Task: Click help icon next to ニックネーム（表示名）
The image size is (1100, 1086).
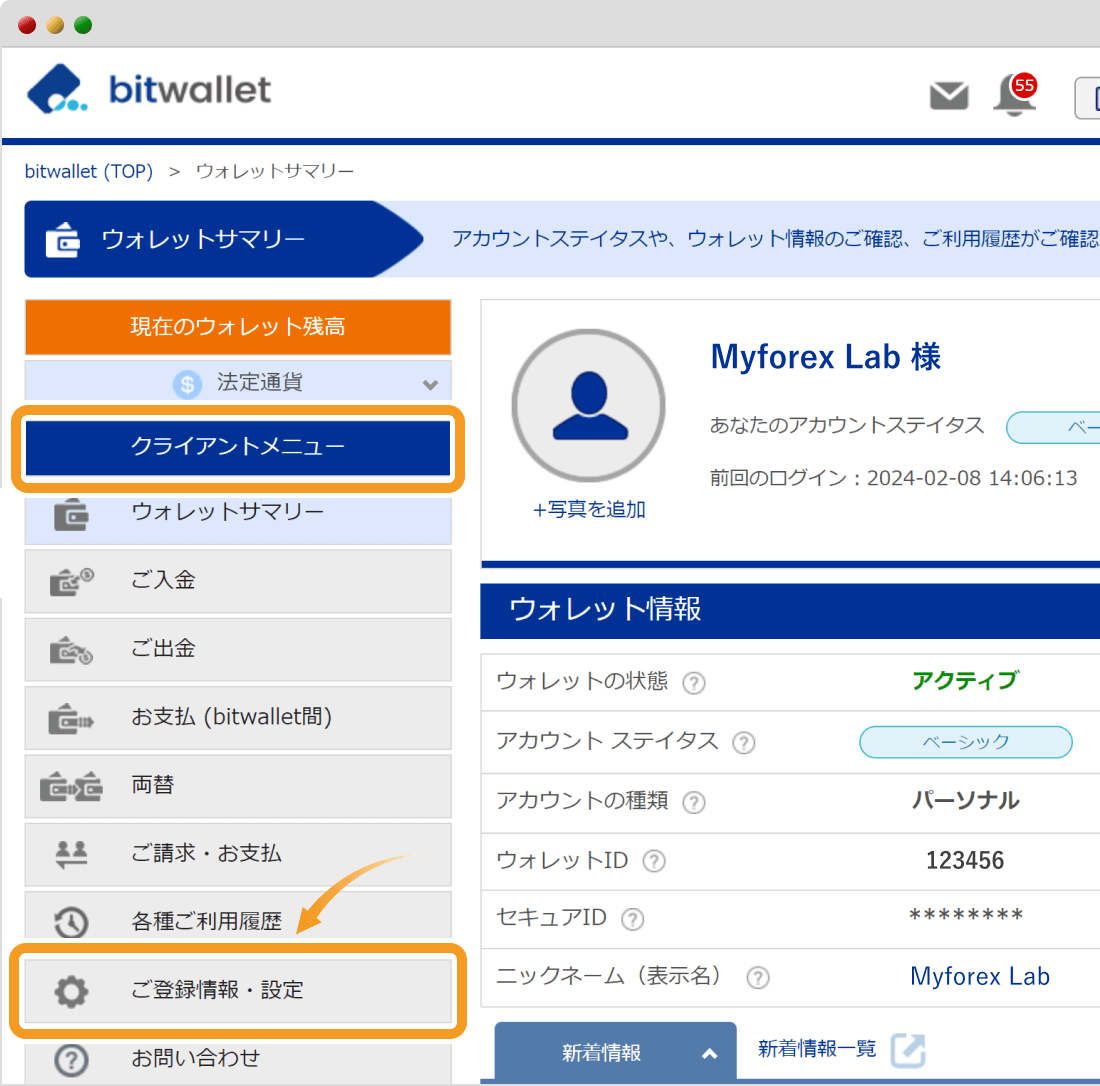Action: [758, 977]
